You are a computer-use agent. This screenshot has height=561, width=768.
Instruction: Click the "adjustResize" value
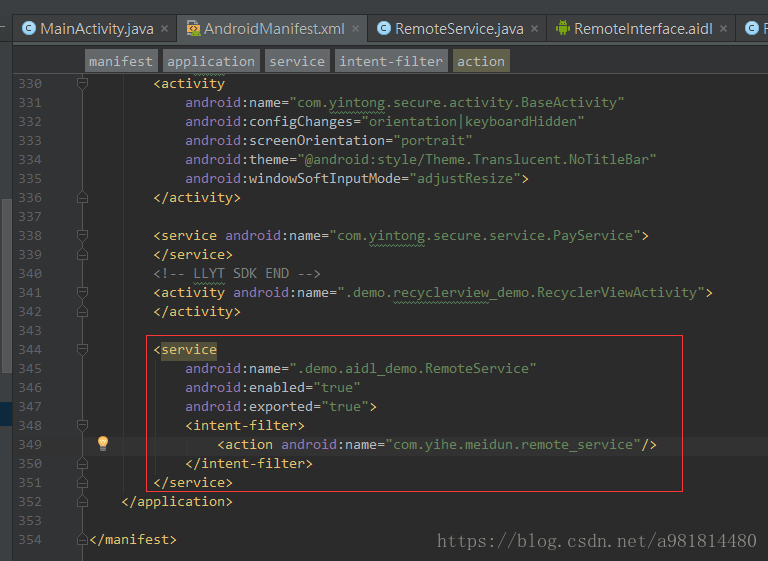coord(465,178)
